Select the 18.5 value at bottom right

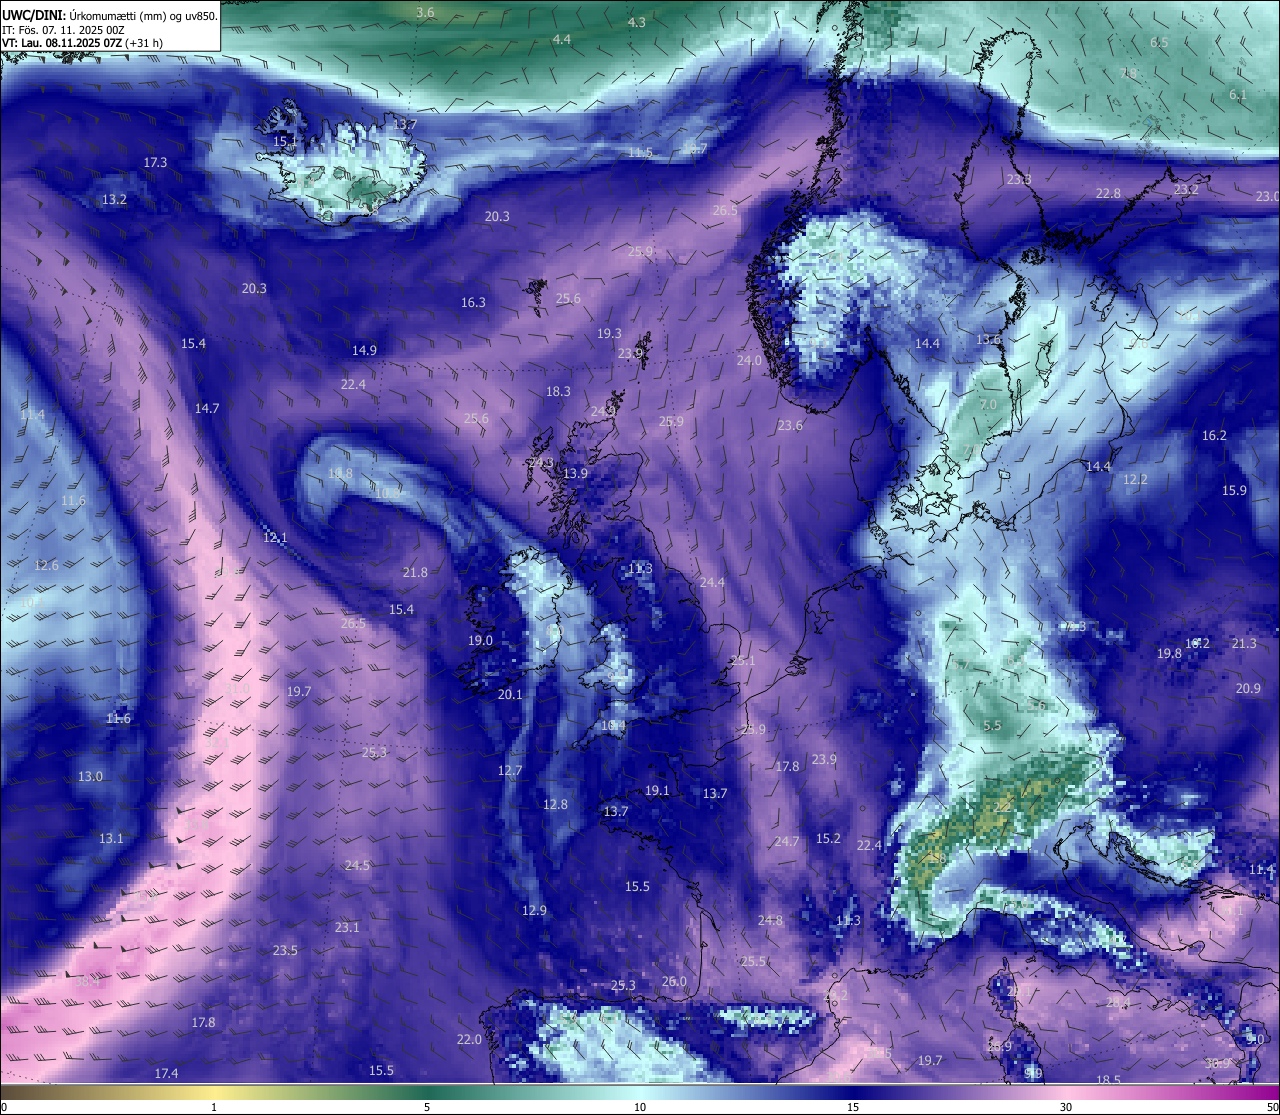coord(1108,1081)
